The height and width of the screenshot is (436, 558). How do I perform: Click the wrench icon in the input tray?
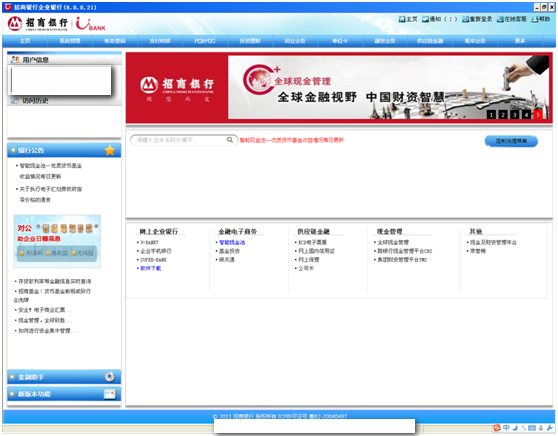[550, 427]
